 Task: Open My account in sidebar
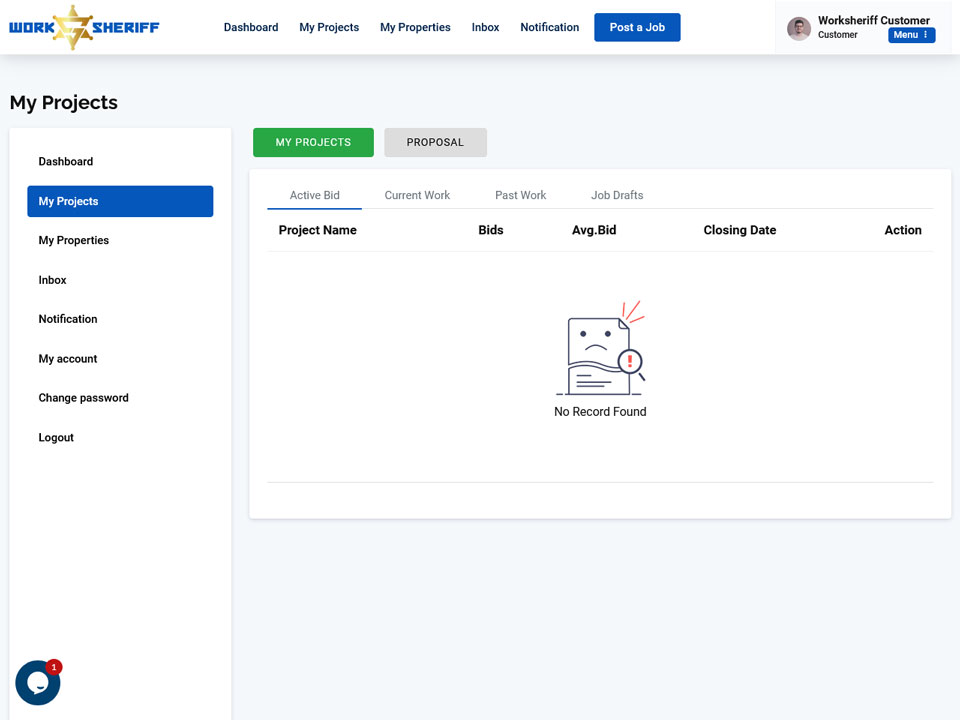(x=67, y=359)
